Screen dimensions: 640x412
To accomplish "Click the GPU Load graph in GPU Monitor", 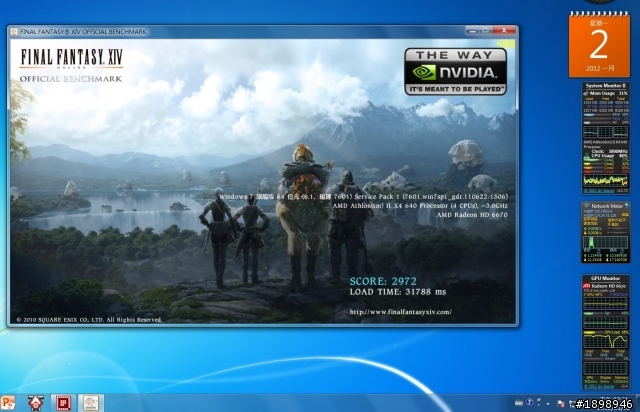I will pyautogui.click(x=605, y=341).
